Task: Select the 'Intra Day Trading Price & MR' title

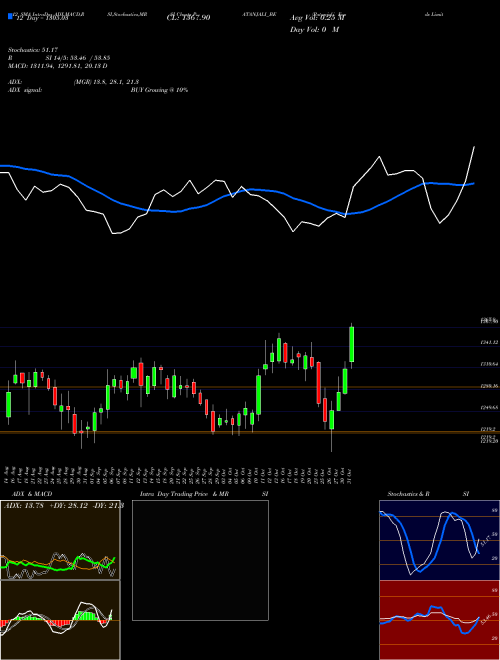Action: pyautogui.click(x=184, y=494)
